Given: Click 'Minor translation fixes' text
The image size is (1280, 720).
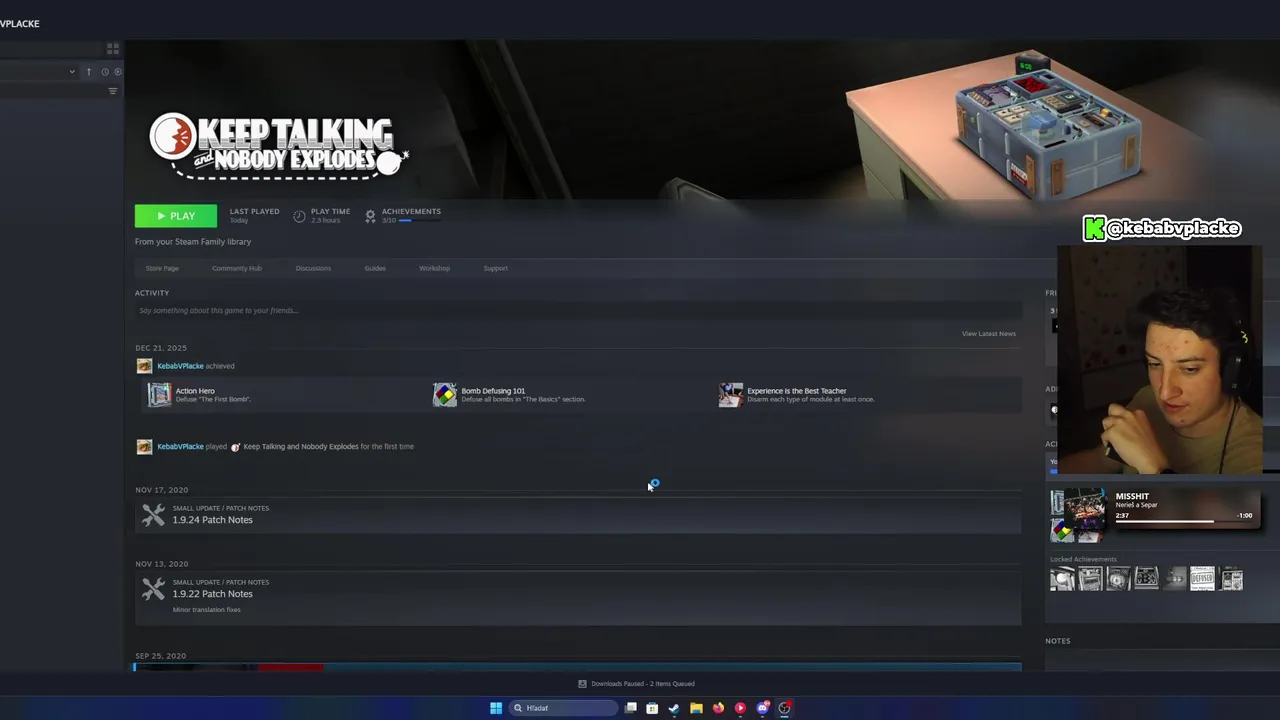Looking at the screenshot, I should click(207, 610).
